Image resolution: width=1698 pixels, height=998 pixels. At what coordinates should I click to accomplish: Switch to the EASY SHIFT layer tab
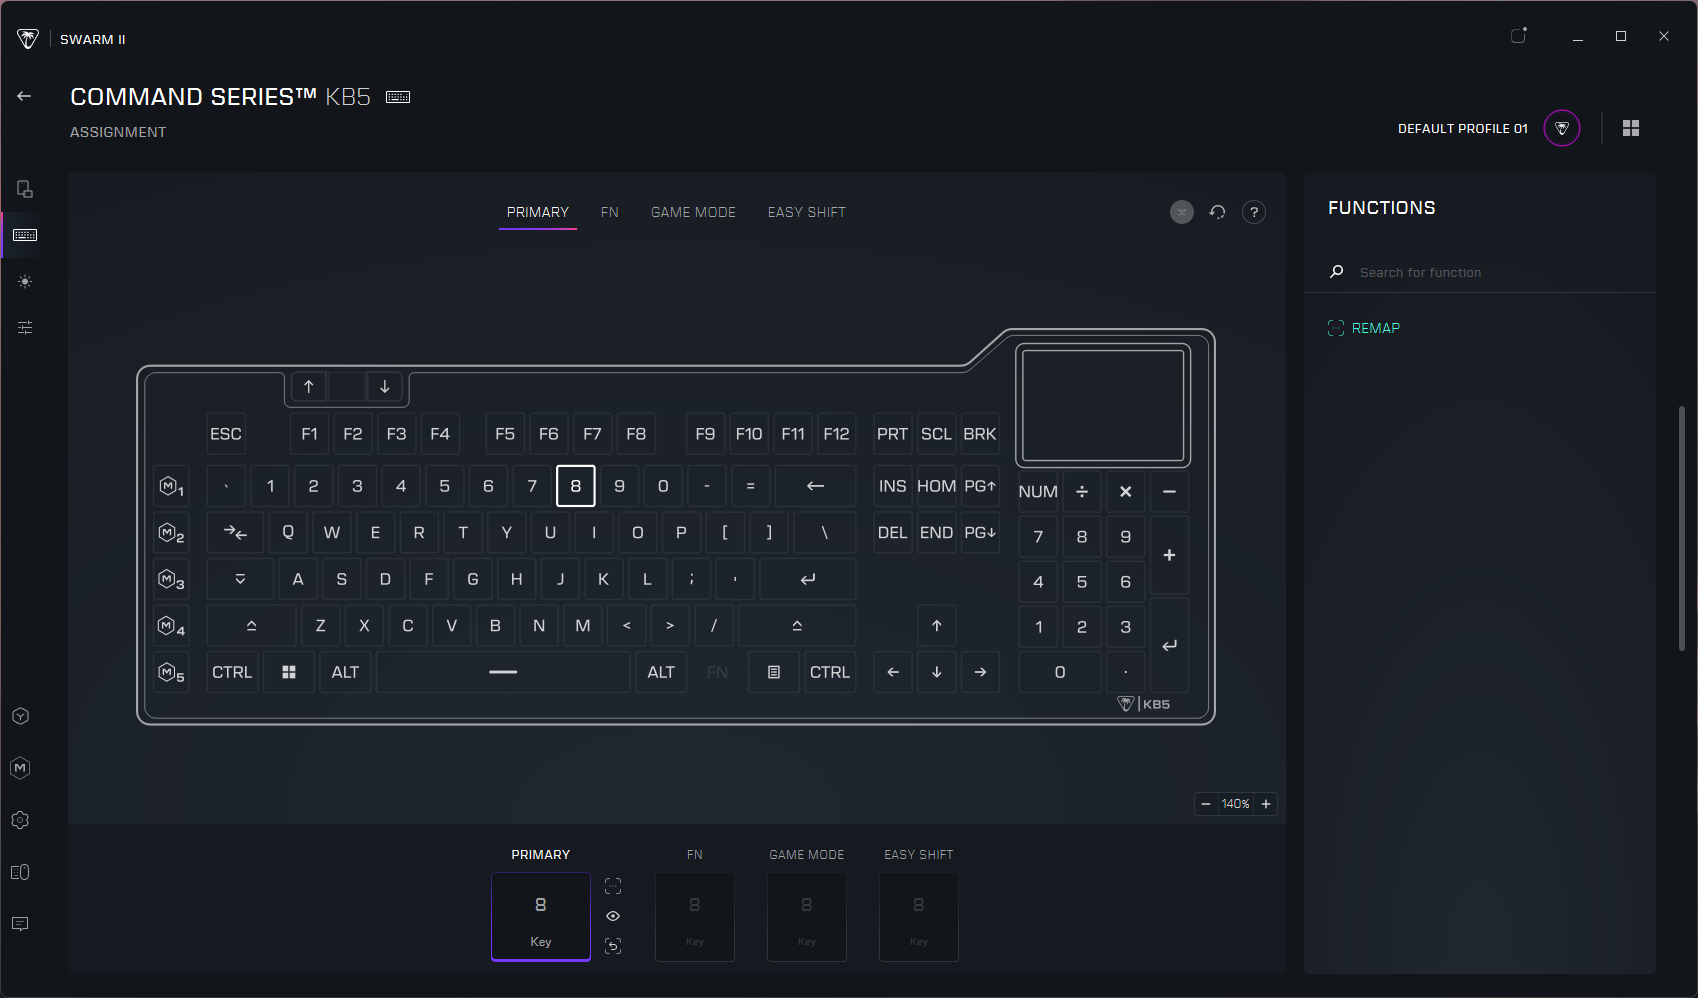(807, 212)
